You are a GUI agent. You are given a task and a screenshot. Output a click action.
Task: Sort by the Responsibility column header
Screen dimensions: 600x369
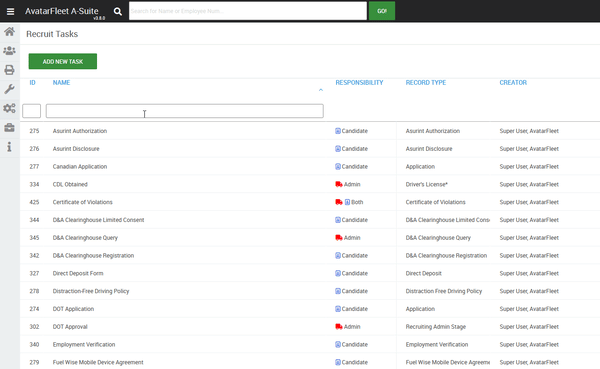pyautogui.click(x=359, y=83)
